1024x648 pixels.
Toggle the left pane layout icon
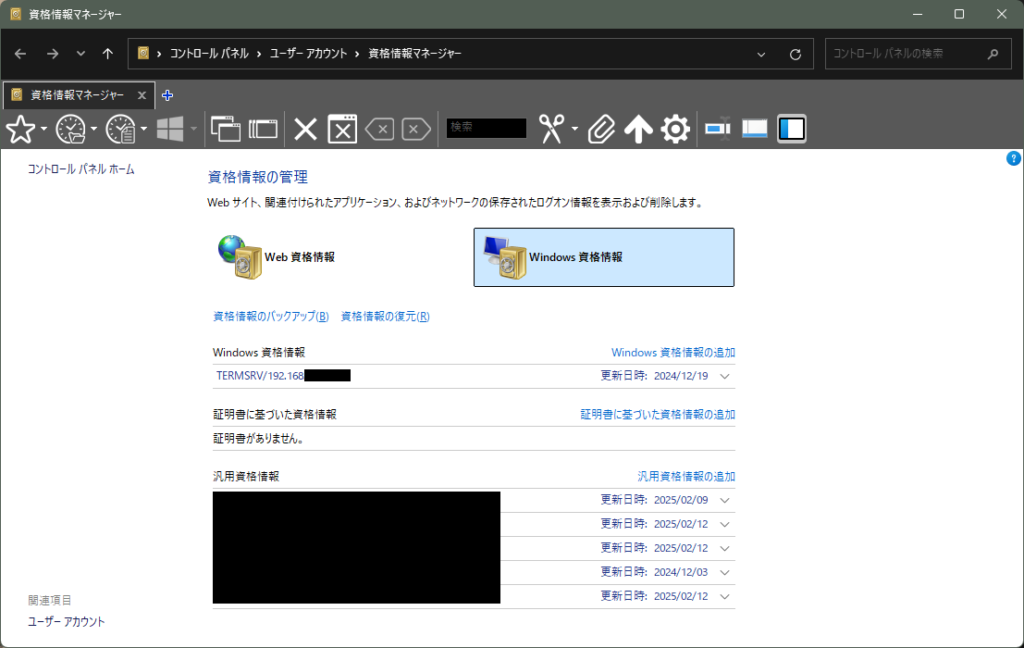coord(792,129)
